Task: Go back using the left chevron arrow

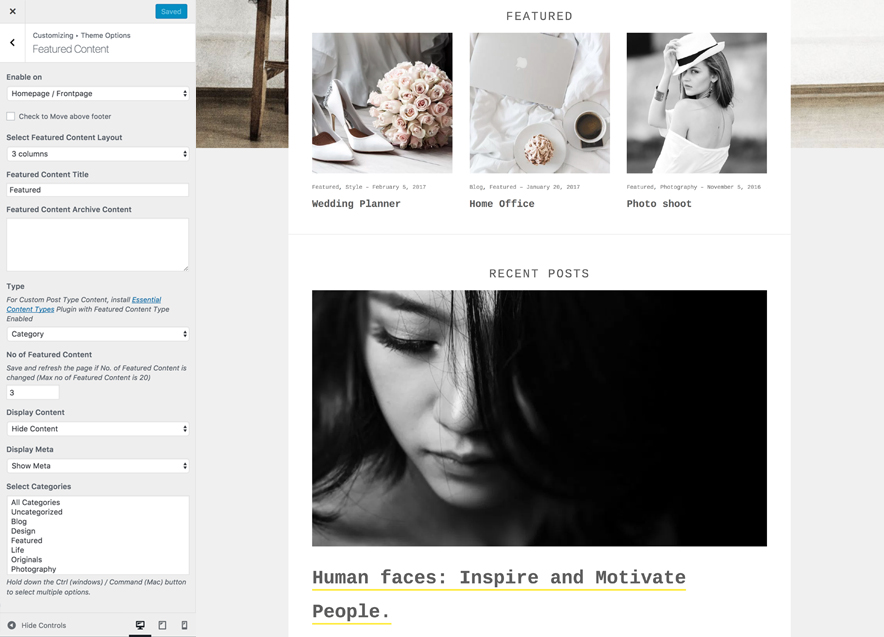Action: coord(12,43)
